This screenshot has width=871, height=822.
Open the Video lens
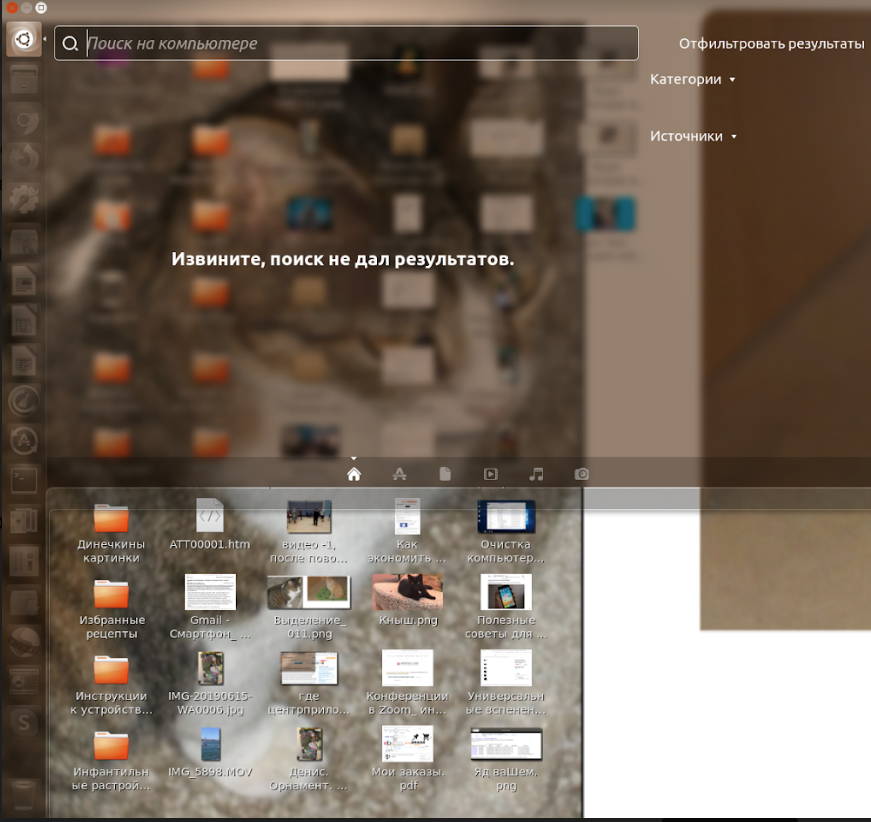pos(490,474)
